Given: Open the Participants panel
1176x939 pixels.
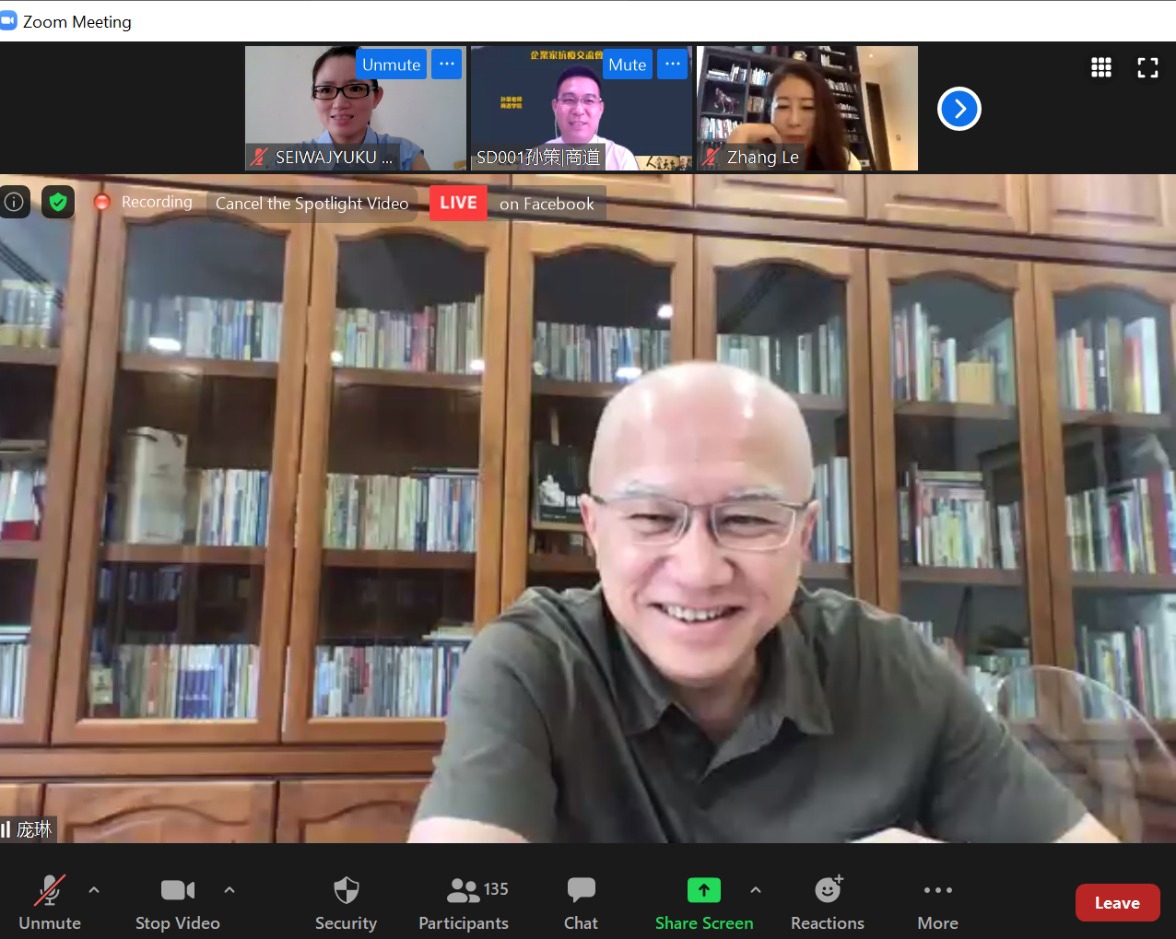Looking at the screenshot, I should pyautogui.click(x=464, y=902).
